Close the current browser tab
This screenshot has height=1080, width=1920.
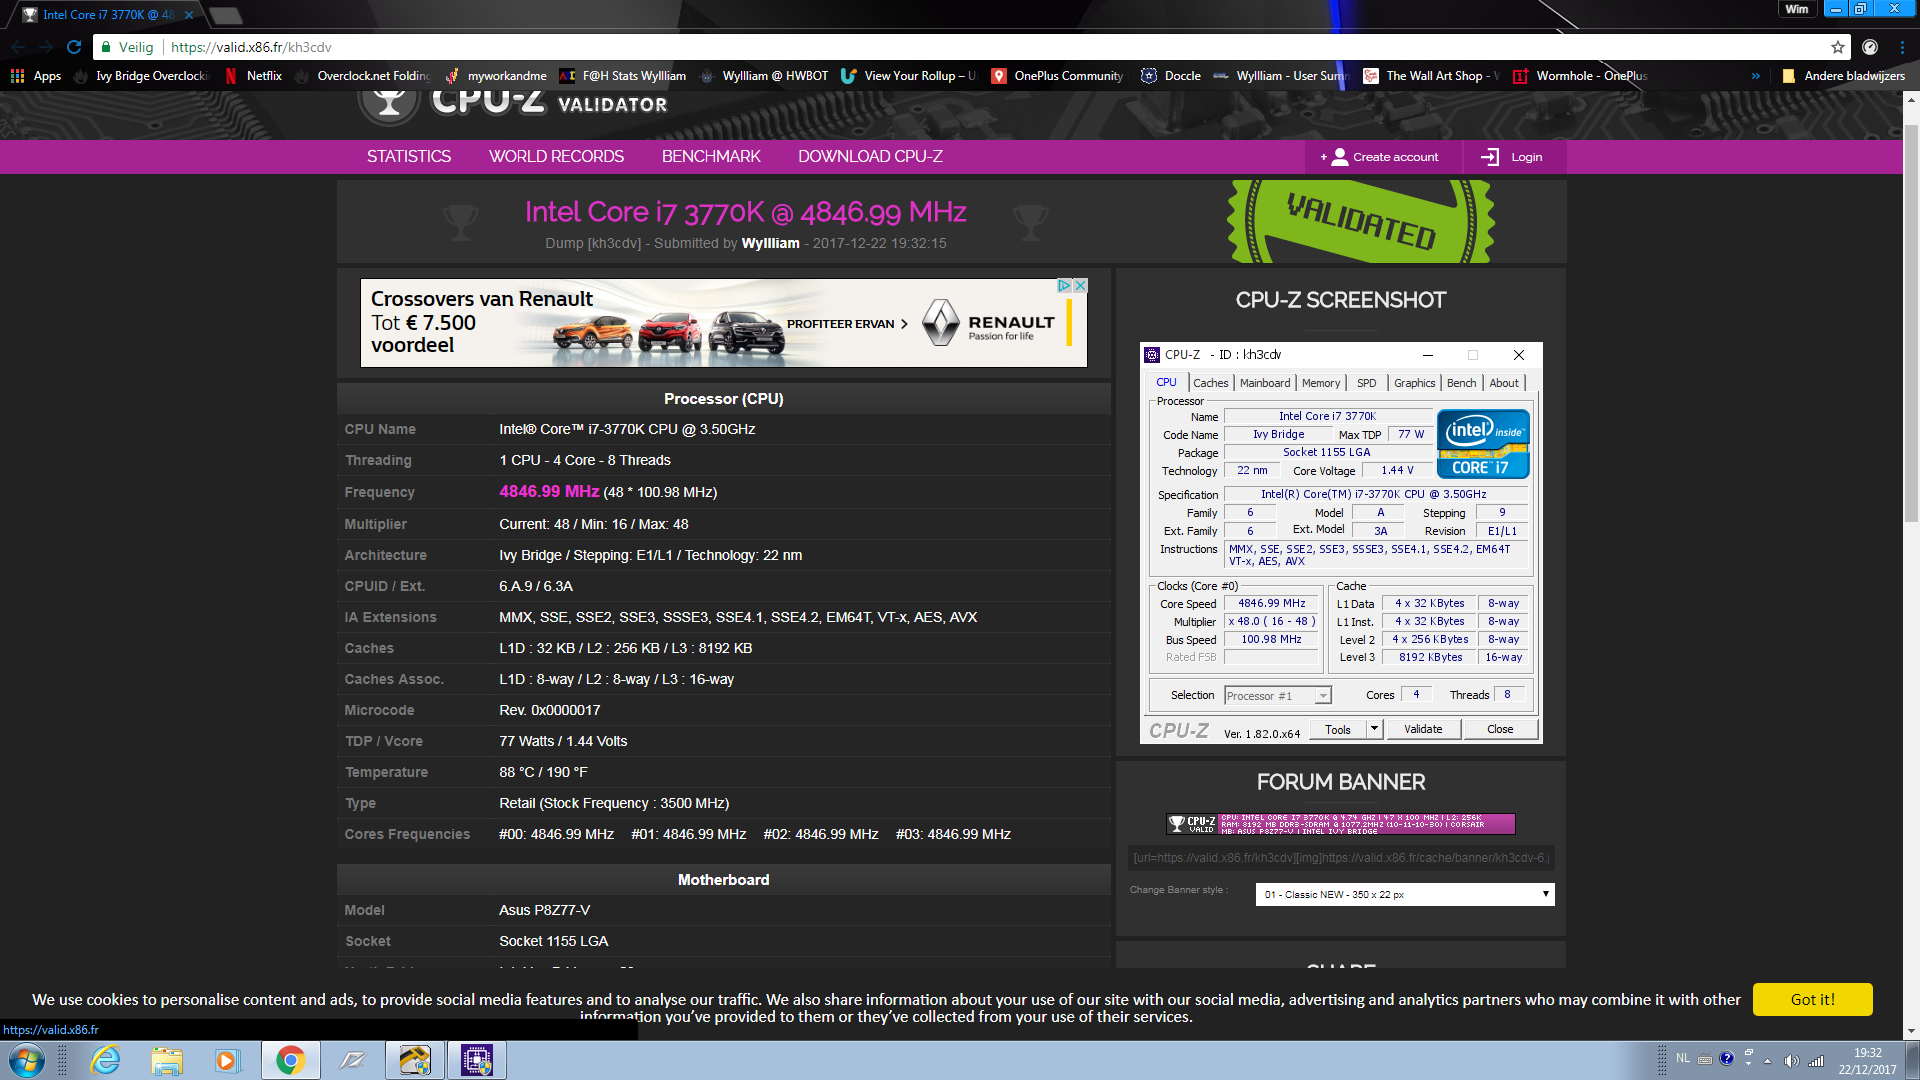pos(188,15)
